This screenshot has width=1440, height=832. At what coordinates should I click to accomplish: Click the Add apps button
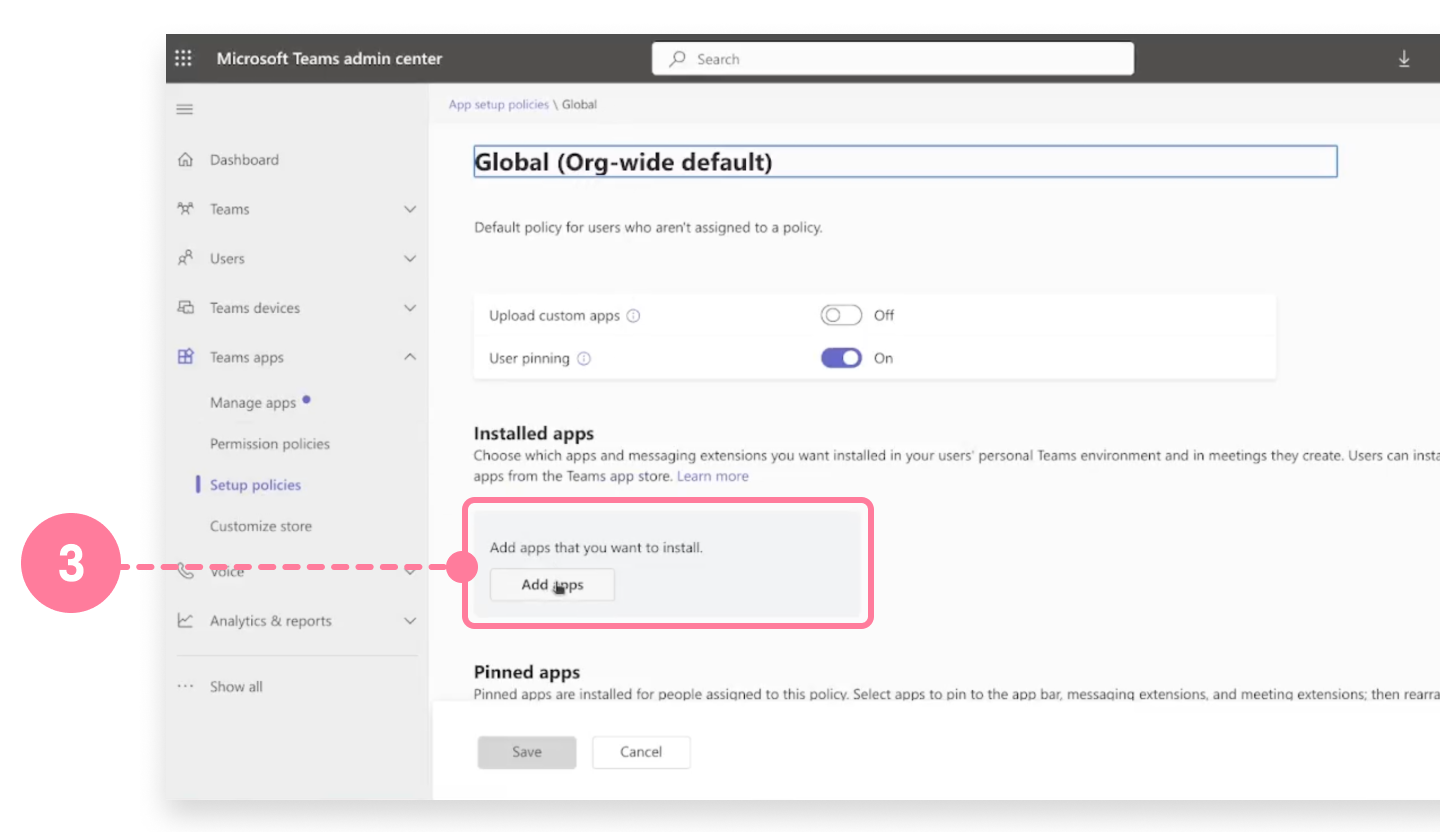pos(552,585)
